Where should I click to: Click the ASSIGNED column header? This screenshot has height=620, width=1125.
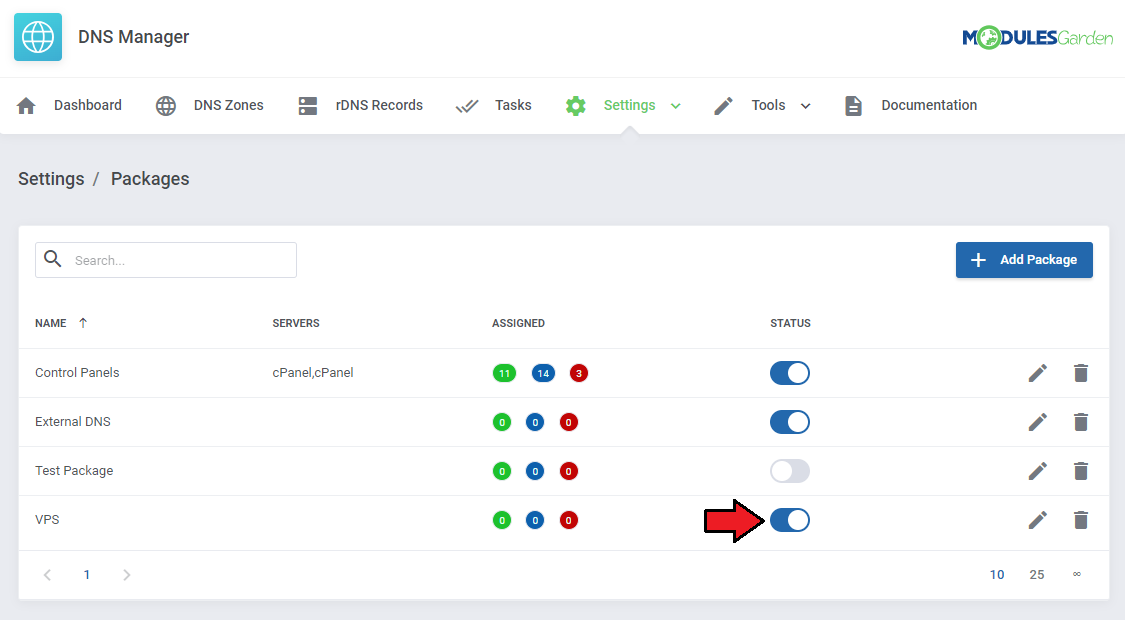pyautogui.click(x=518, y=323)
